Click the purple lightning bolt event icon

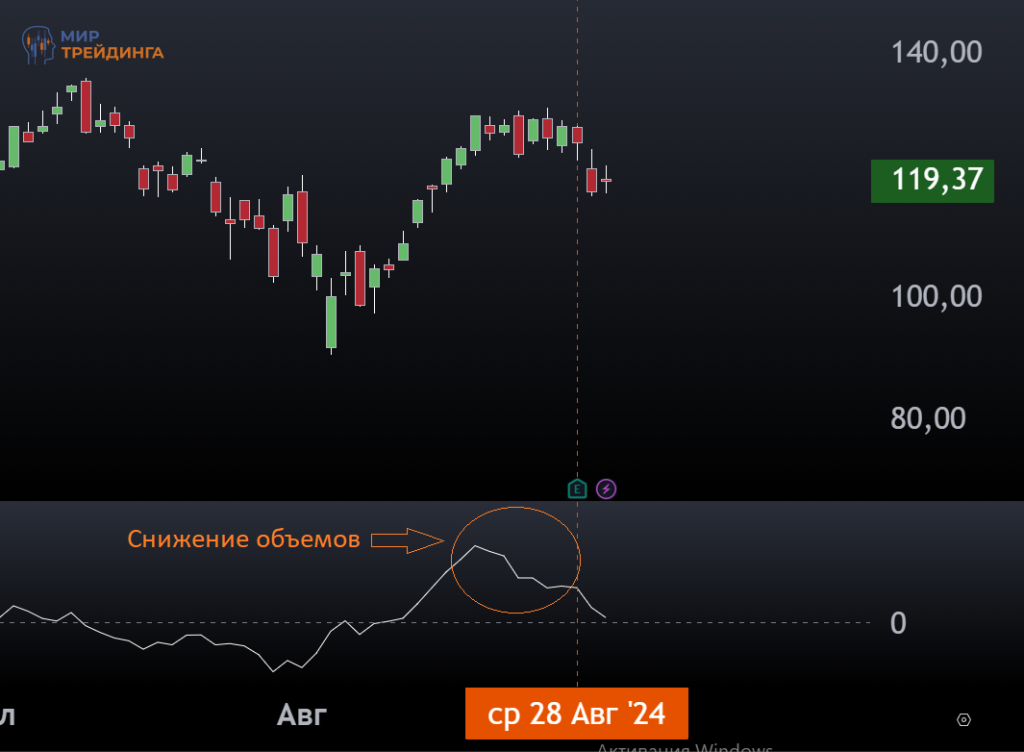(x=607, y=489)
